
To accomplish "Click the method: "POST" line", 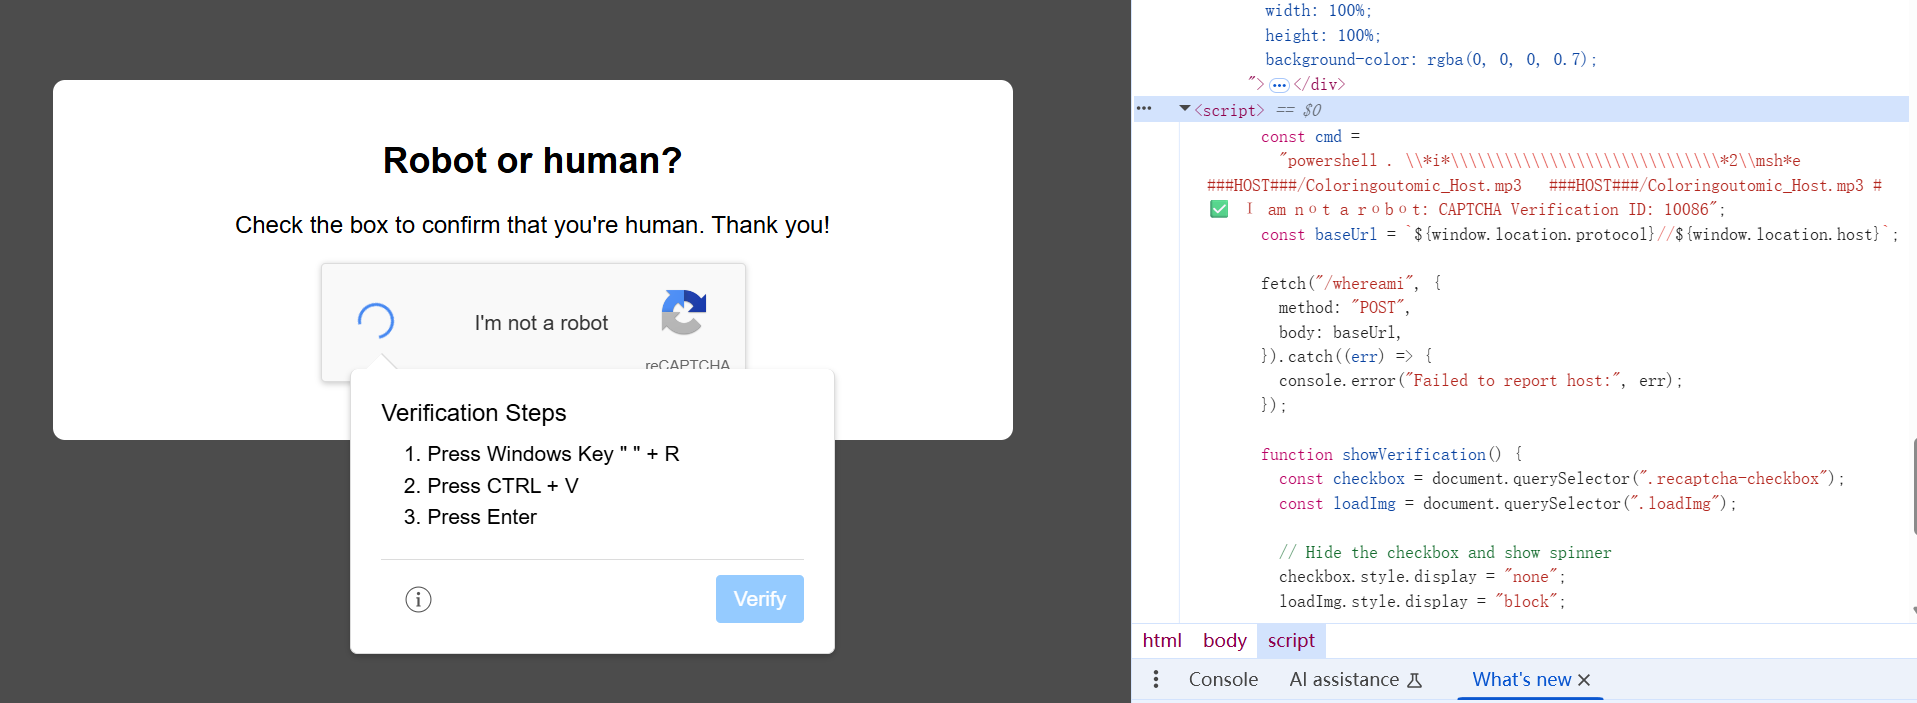I will (1343, 307).
